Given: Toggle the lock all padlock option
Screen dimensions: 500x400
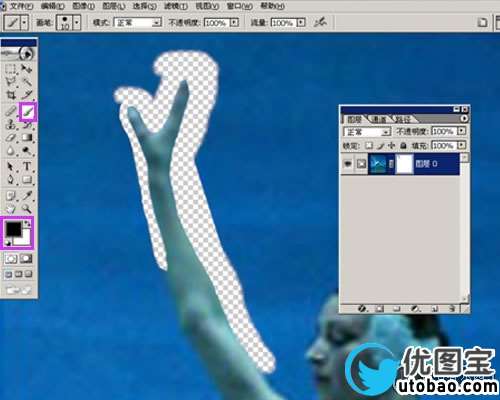Looking at the screenshot, I should coord(403,145).
